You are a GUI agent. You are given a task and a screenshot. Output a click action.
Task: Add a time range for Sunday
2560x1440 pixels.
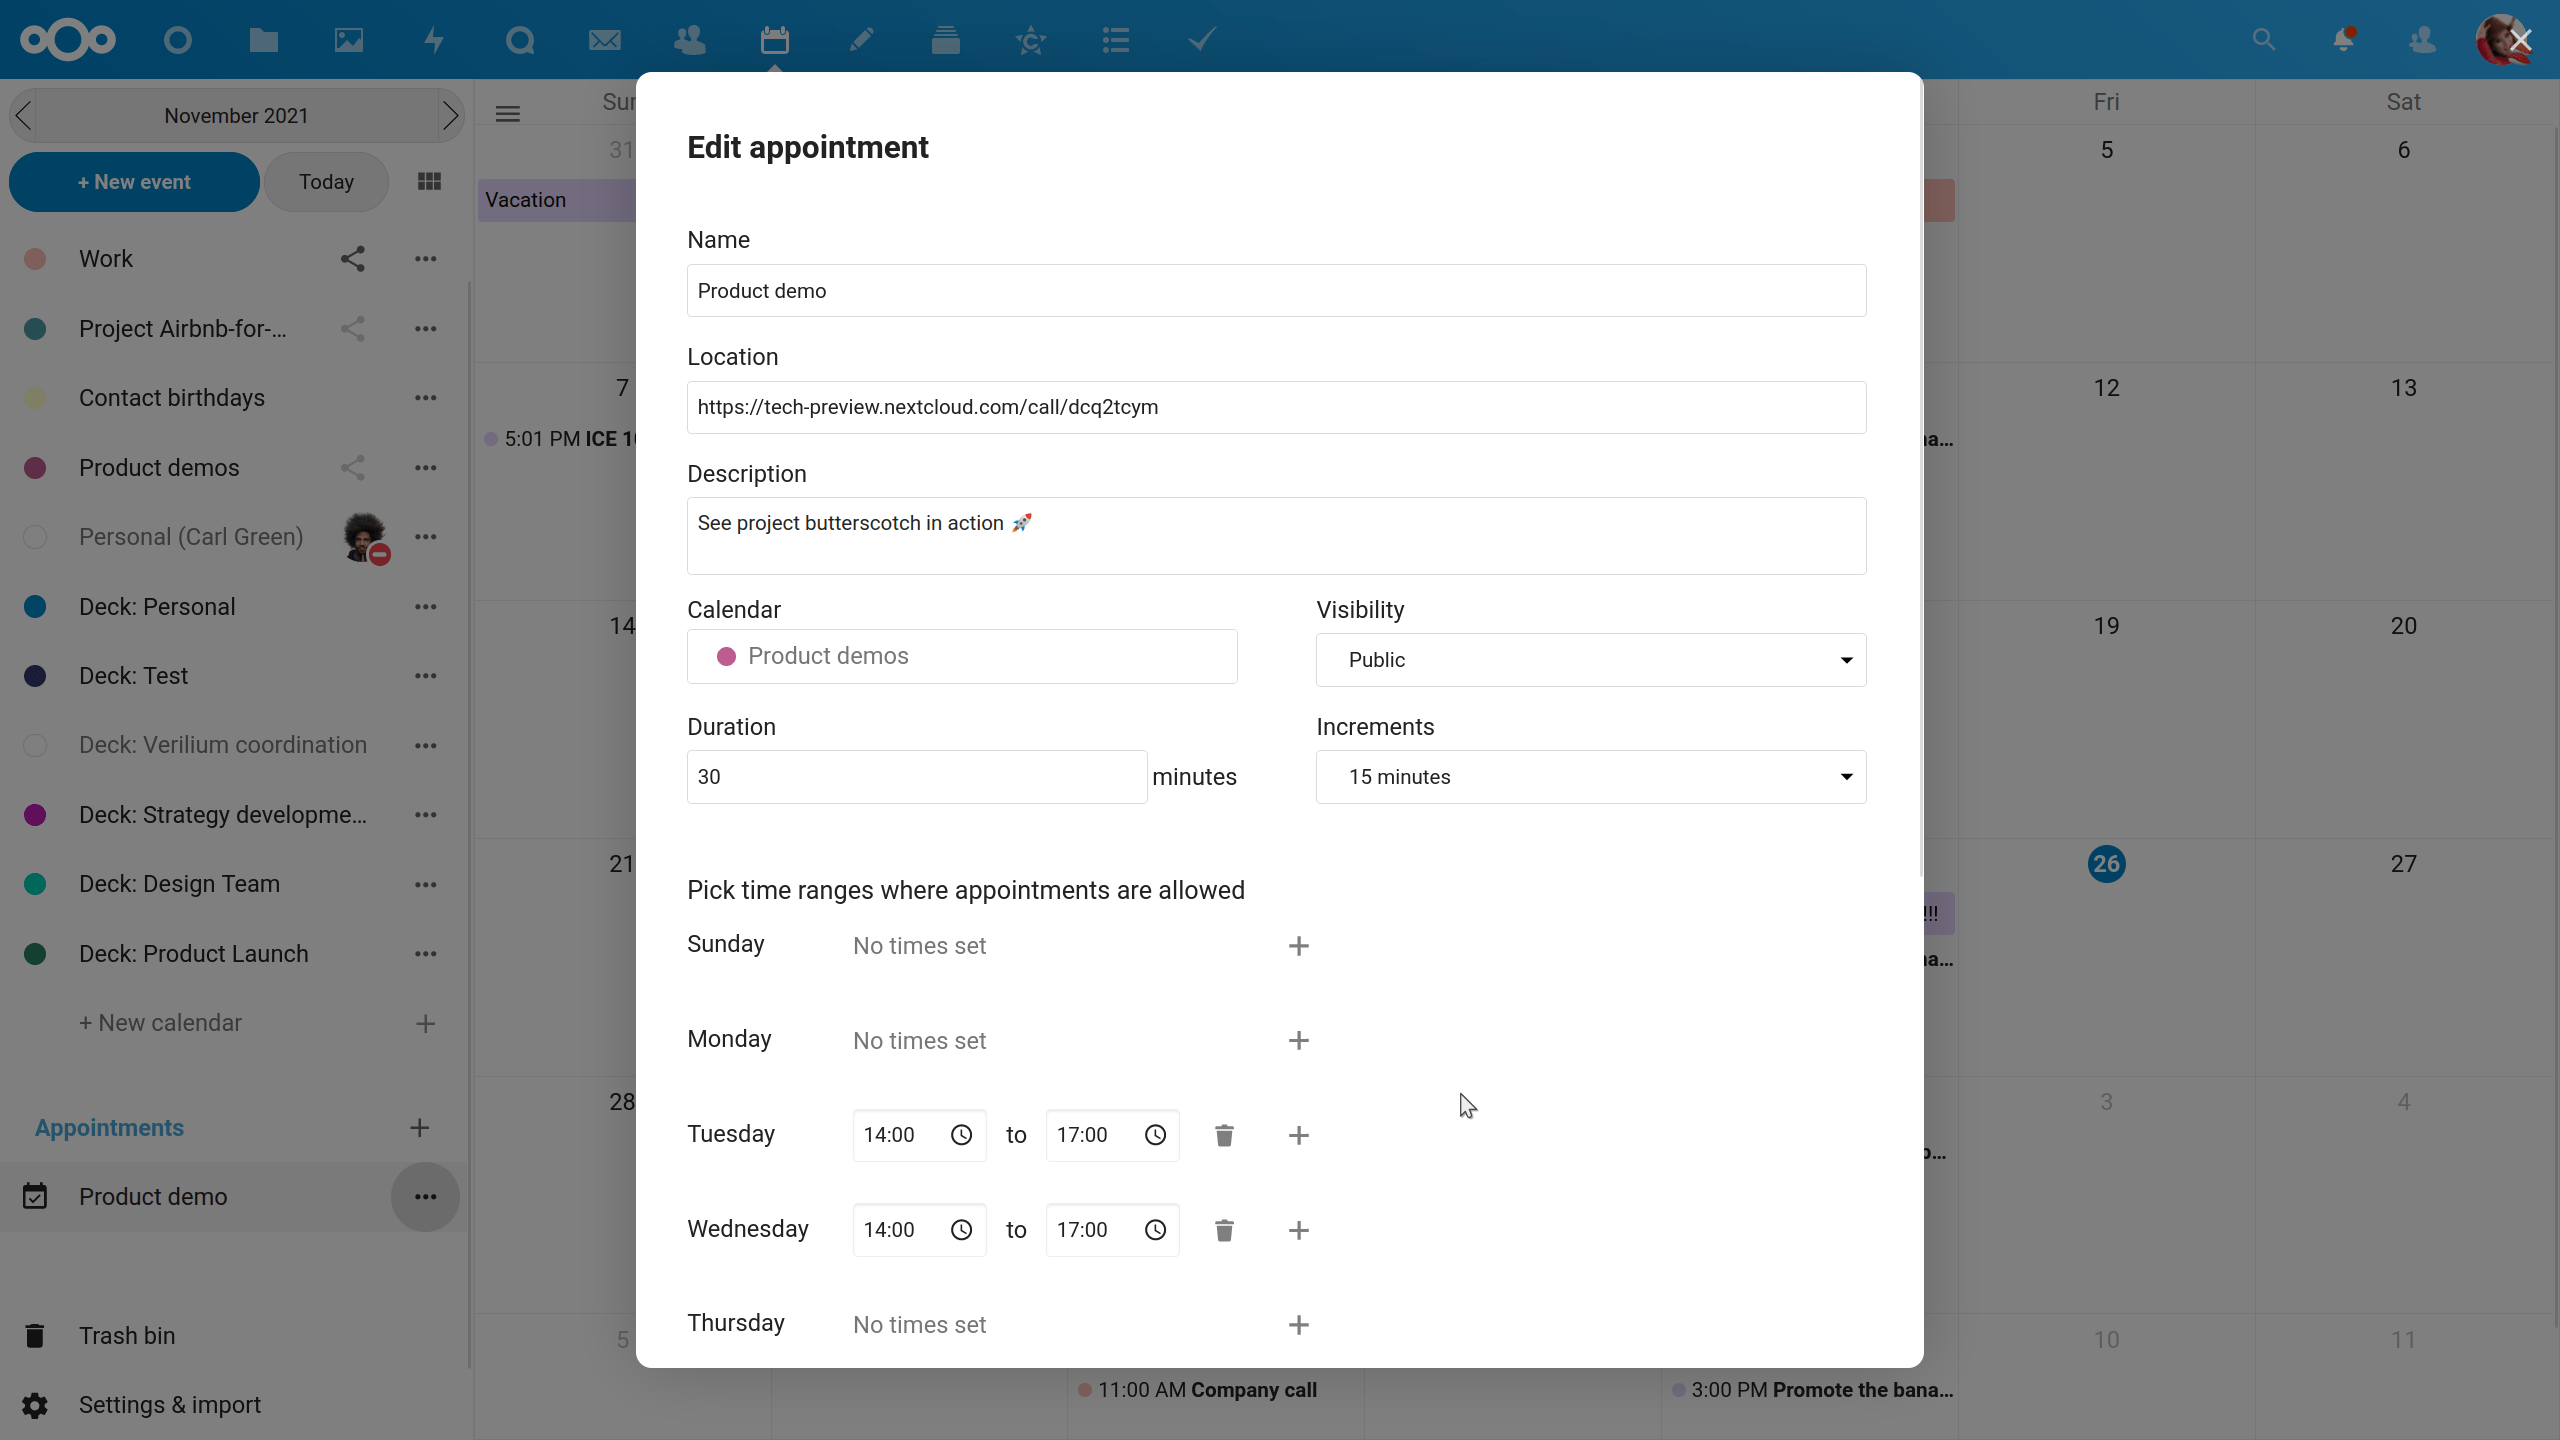pos(1299,946)
